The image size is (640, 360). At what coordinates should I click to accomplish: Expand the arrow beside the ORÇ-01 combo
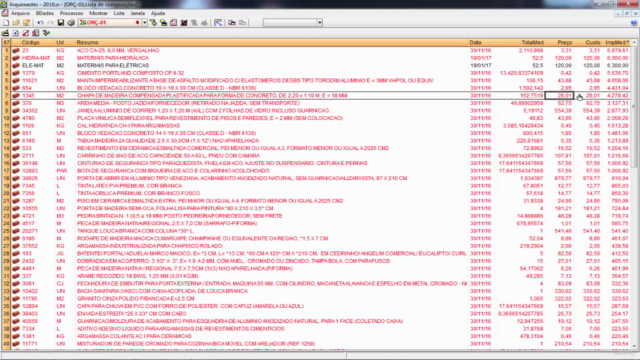tap(144, 23)
